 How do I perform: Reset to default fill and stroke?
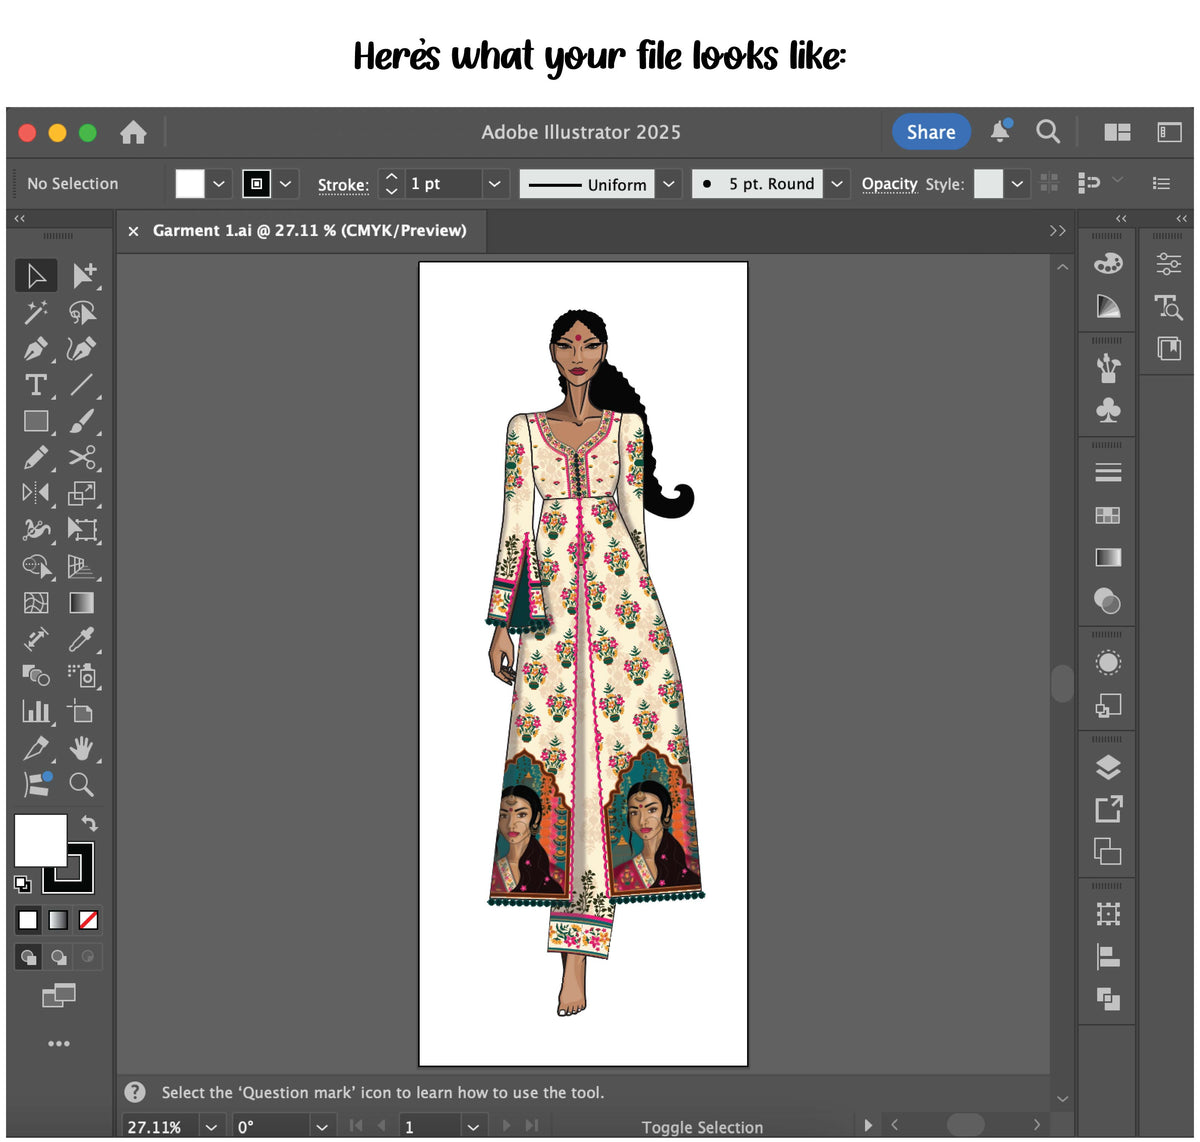click(x=22, y=883)
